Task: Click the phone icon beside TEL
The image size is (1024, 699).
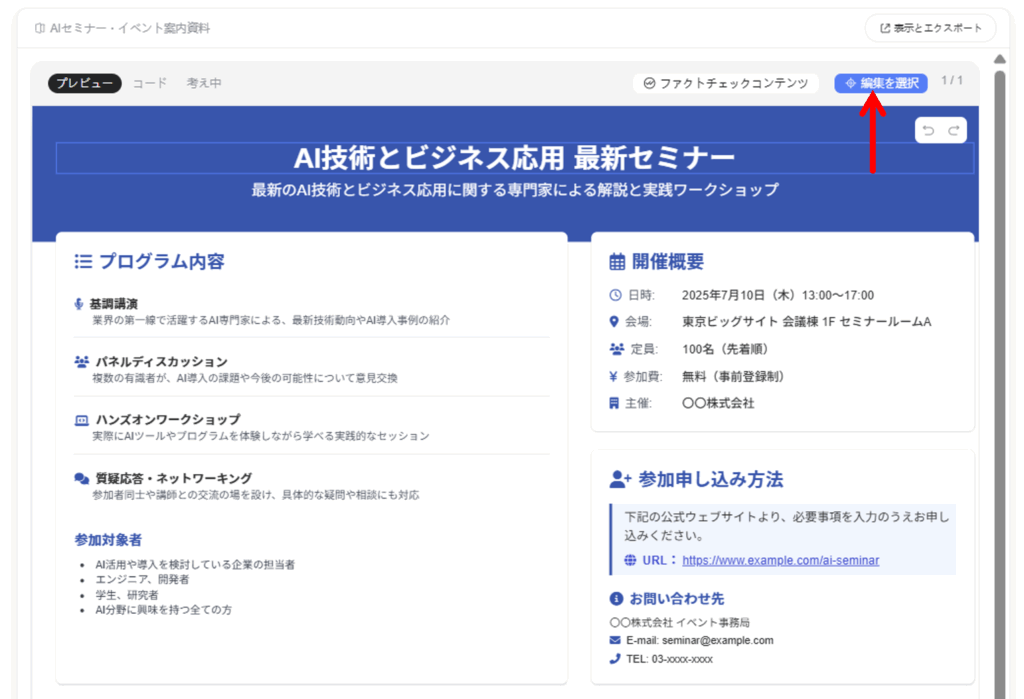Action: 615,659
